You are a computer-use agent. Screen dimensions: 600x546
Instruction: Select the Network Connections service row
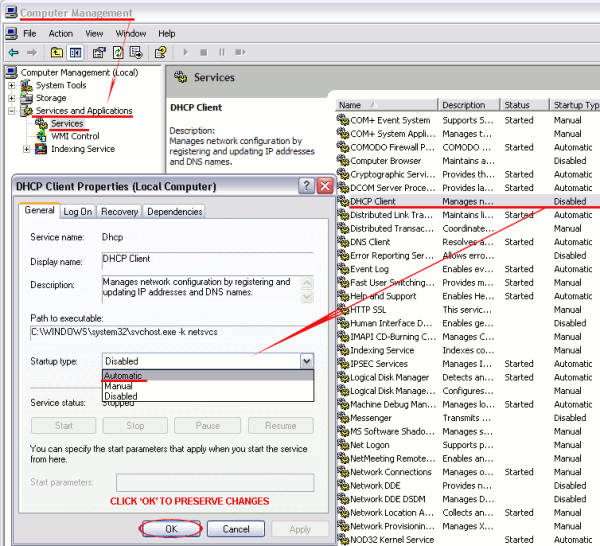pos(468,472)
